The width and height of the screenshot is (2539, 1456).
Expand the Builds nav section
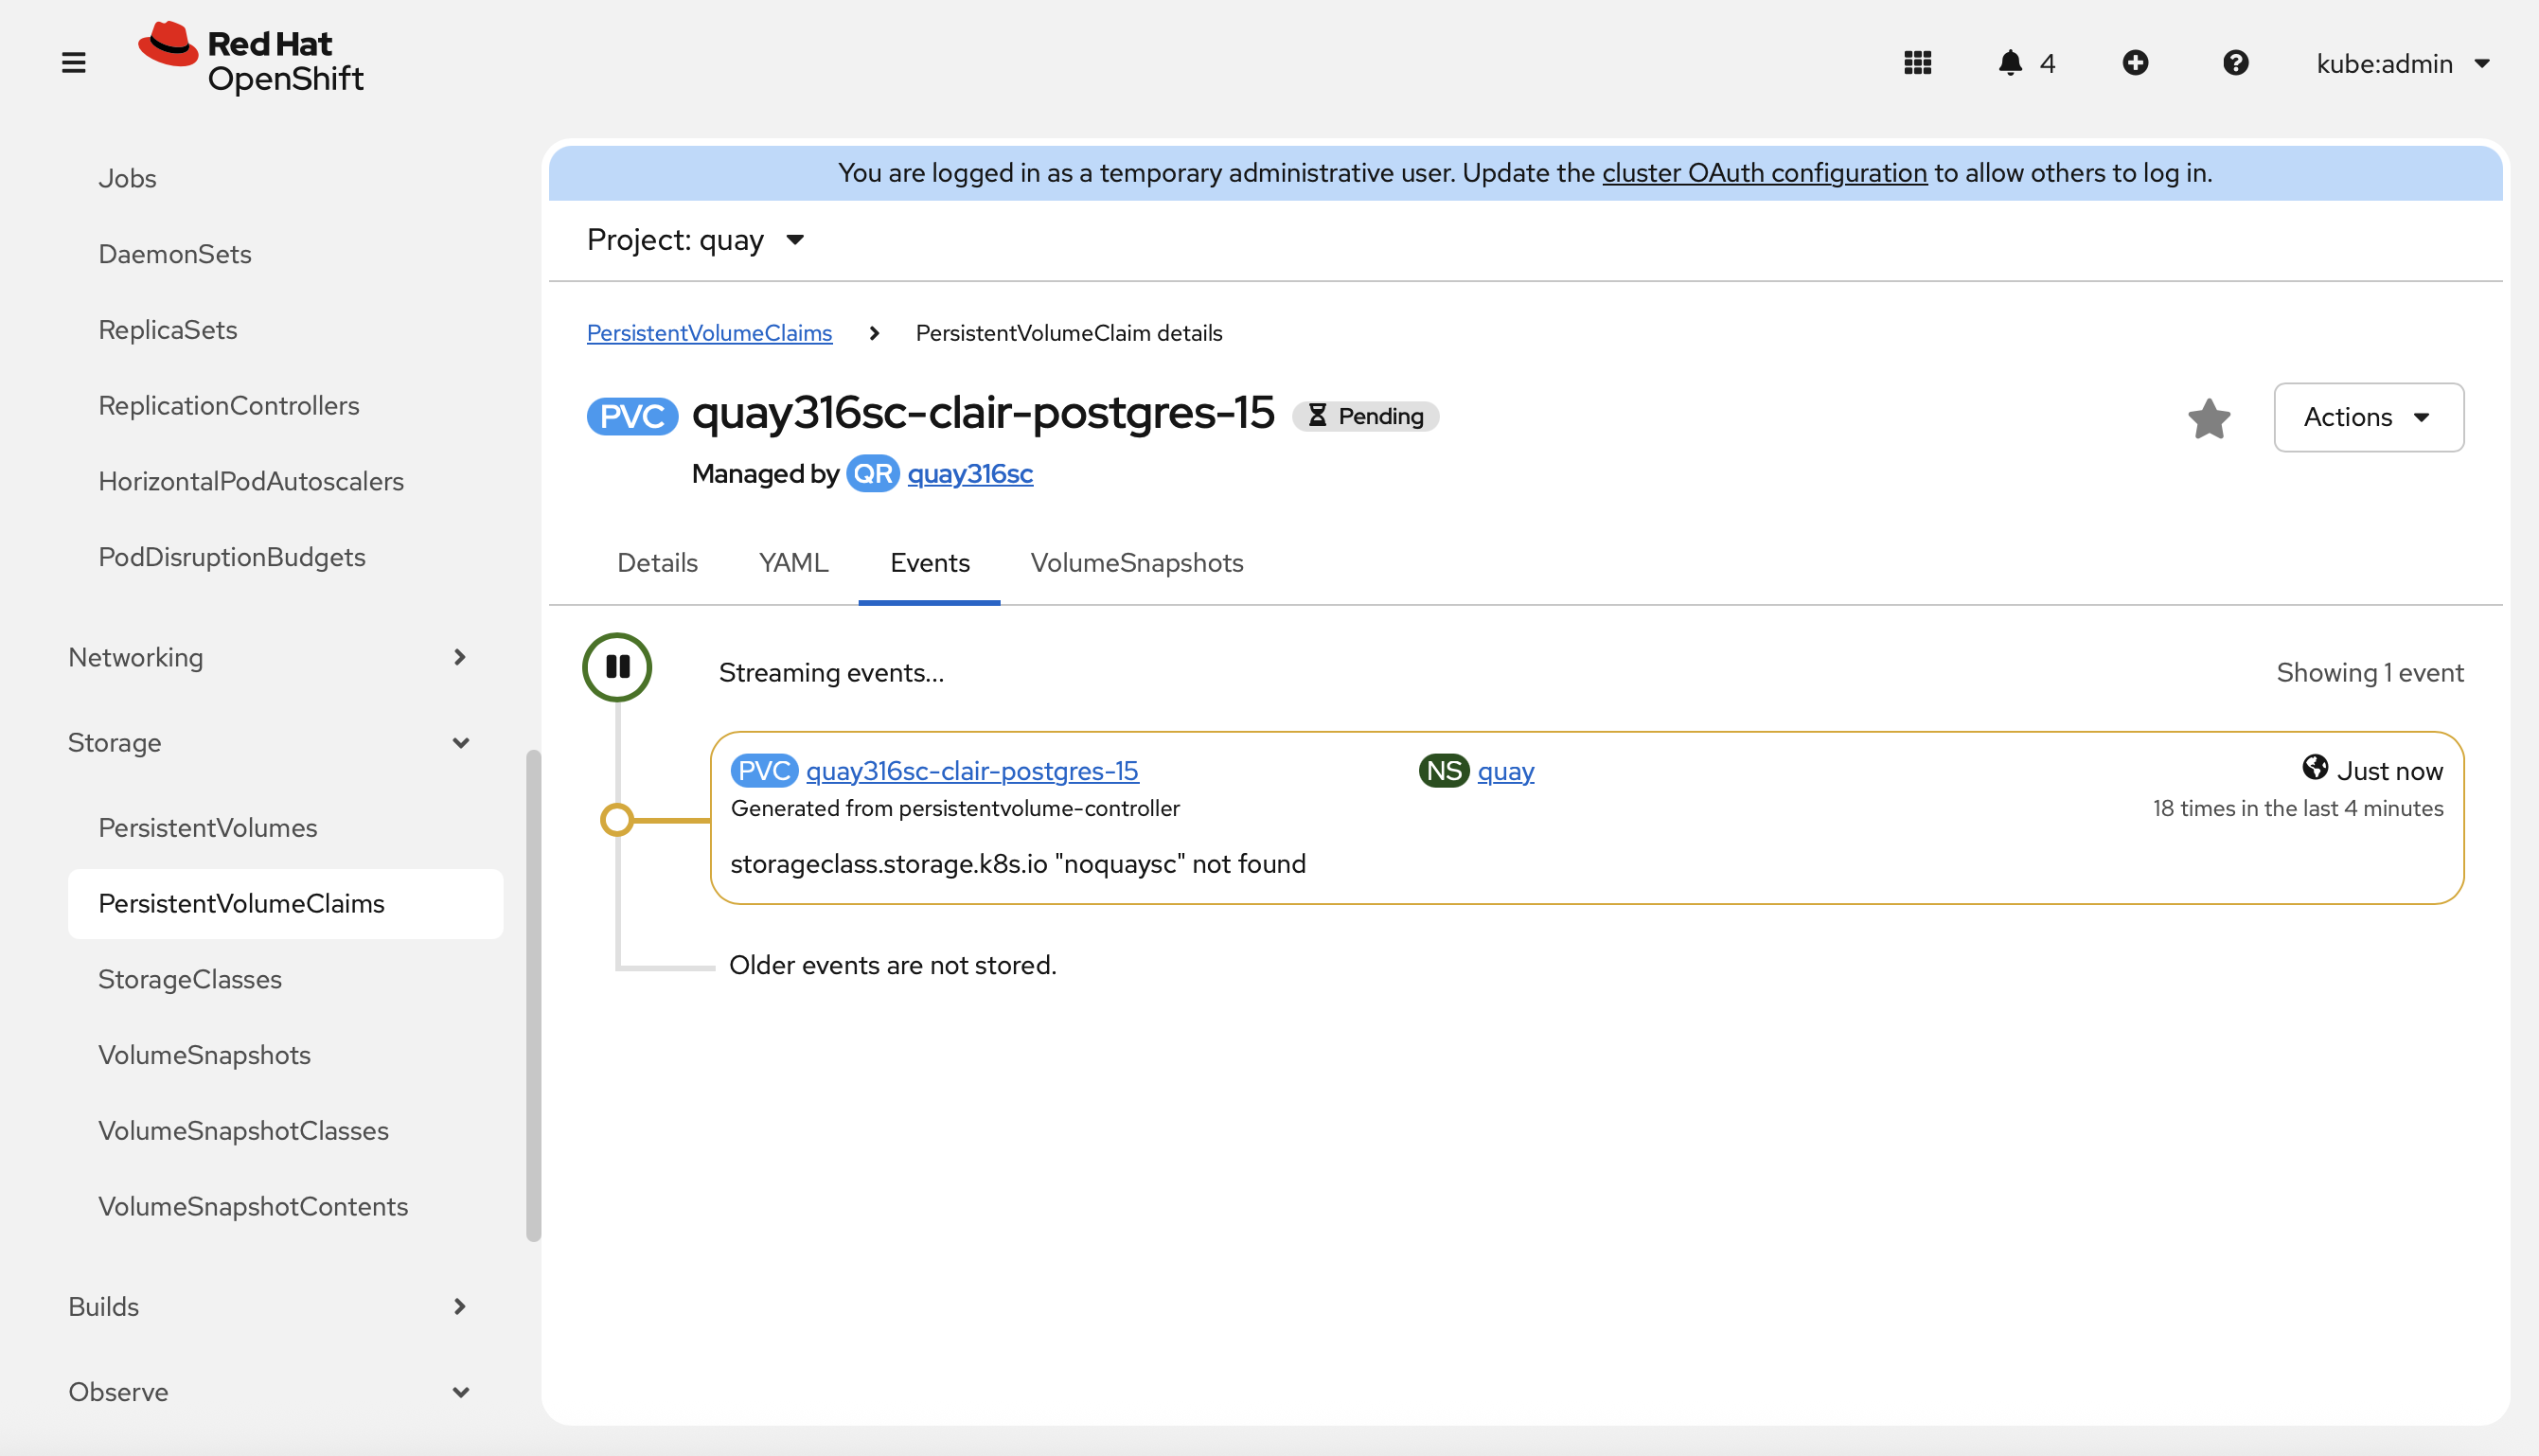click(268, 1306)
